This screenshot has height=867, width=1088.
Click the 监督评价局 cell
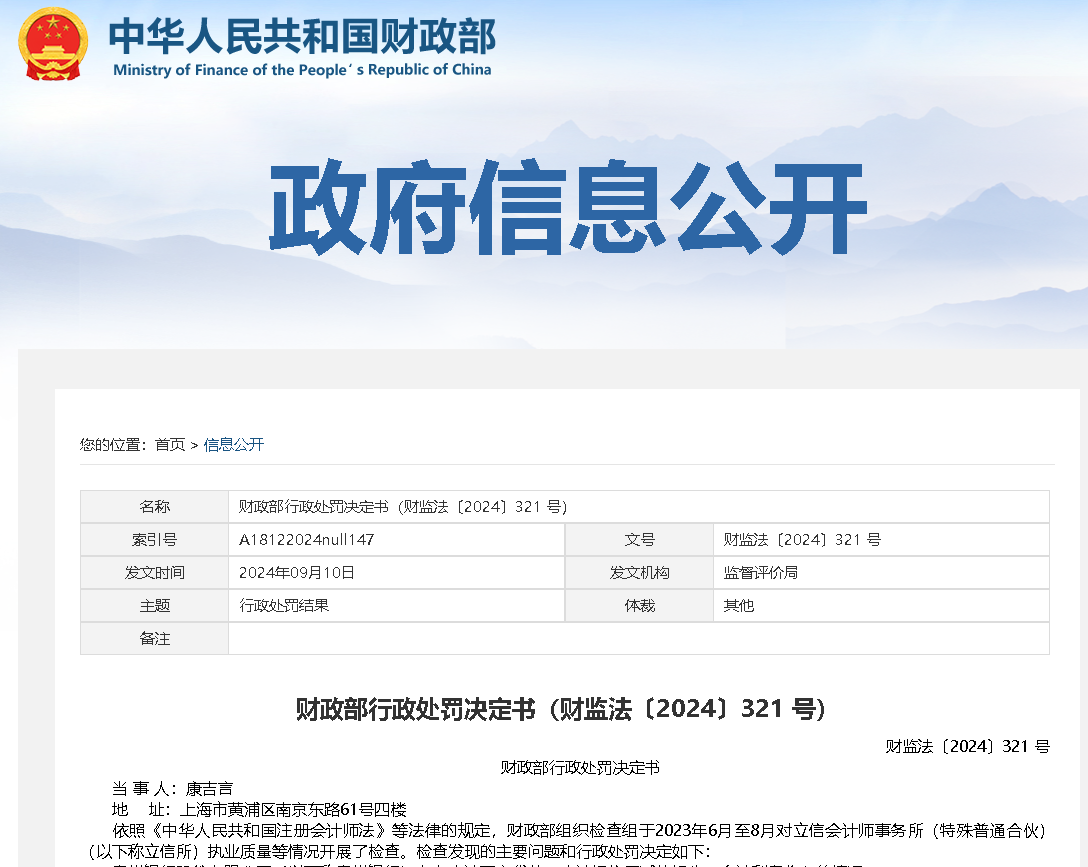tap(881, 573)
